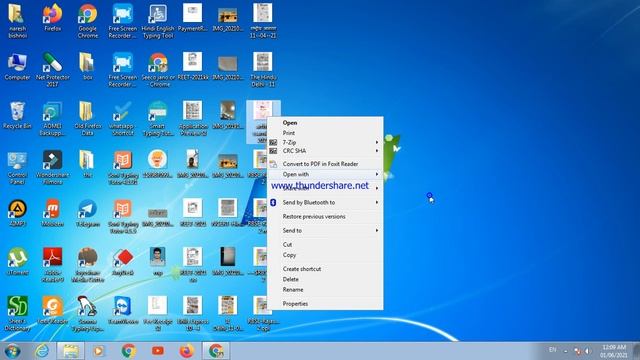Select the AOMEI Backupper shortcut
The width and height of the screenshot is (640, 360).
point(52,119)
